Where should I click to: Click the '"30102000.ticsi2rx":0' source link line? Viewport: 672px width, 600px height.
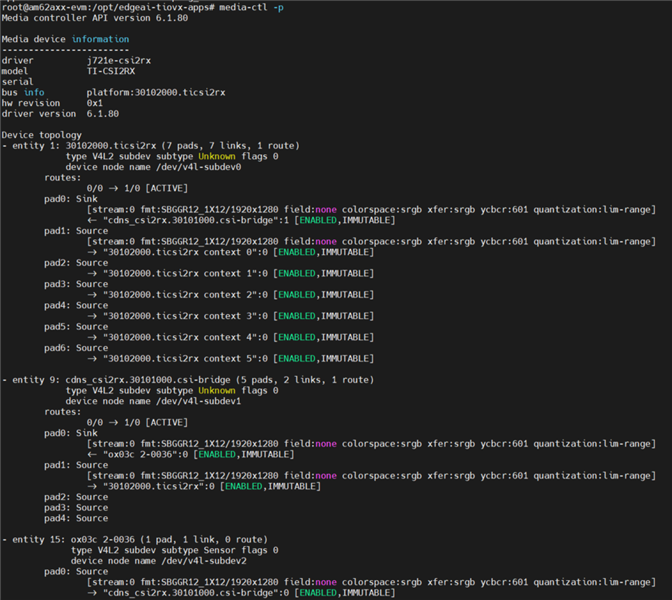click(x=204, y=486)
